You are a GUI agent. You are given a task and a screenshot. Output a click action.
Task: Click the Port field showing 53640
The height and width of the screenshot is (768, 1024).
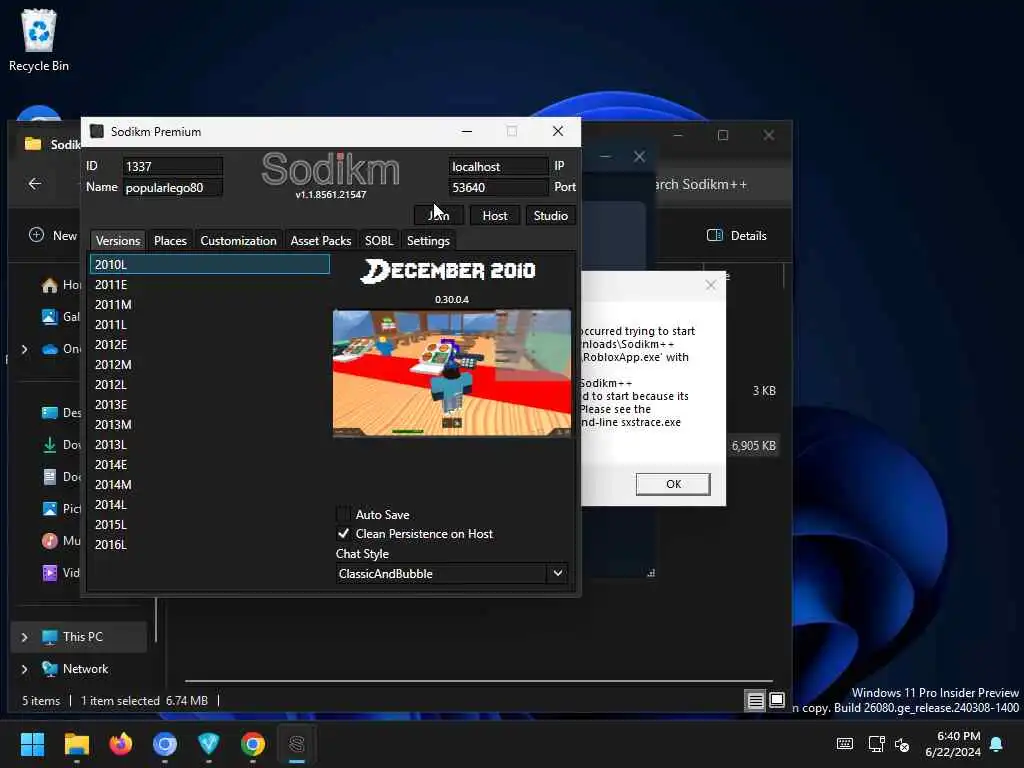(498, 187)
